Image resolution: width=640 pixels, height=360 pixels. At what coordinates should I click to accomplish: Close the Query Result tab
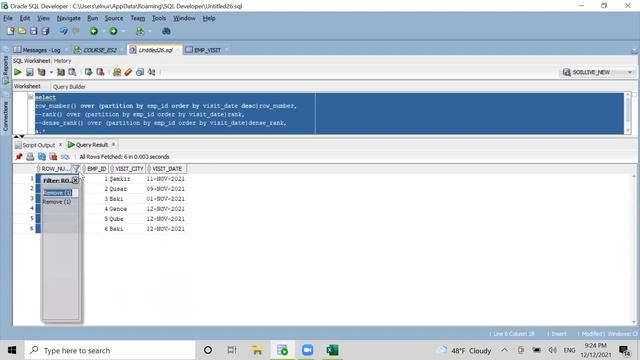[113, 144]
